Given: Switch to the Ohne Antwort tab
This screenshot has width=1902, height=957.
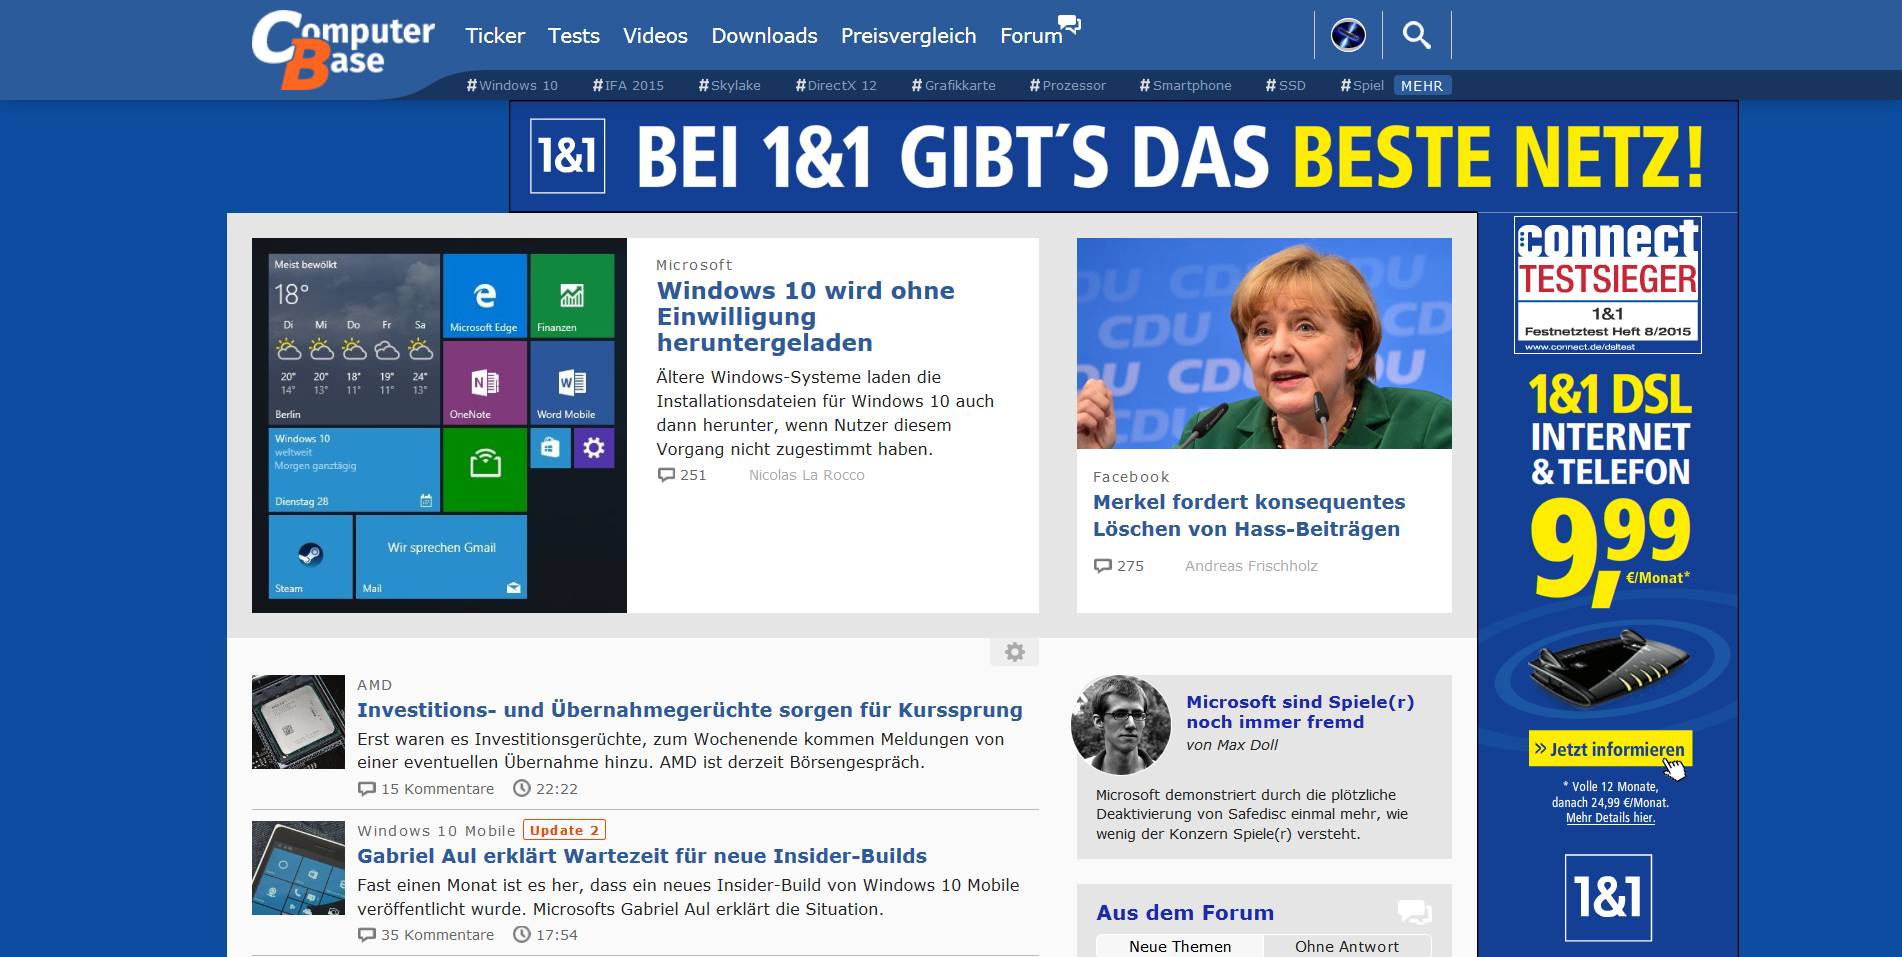Looking at the screenshot, I should click(x=1347, y=946).
